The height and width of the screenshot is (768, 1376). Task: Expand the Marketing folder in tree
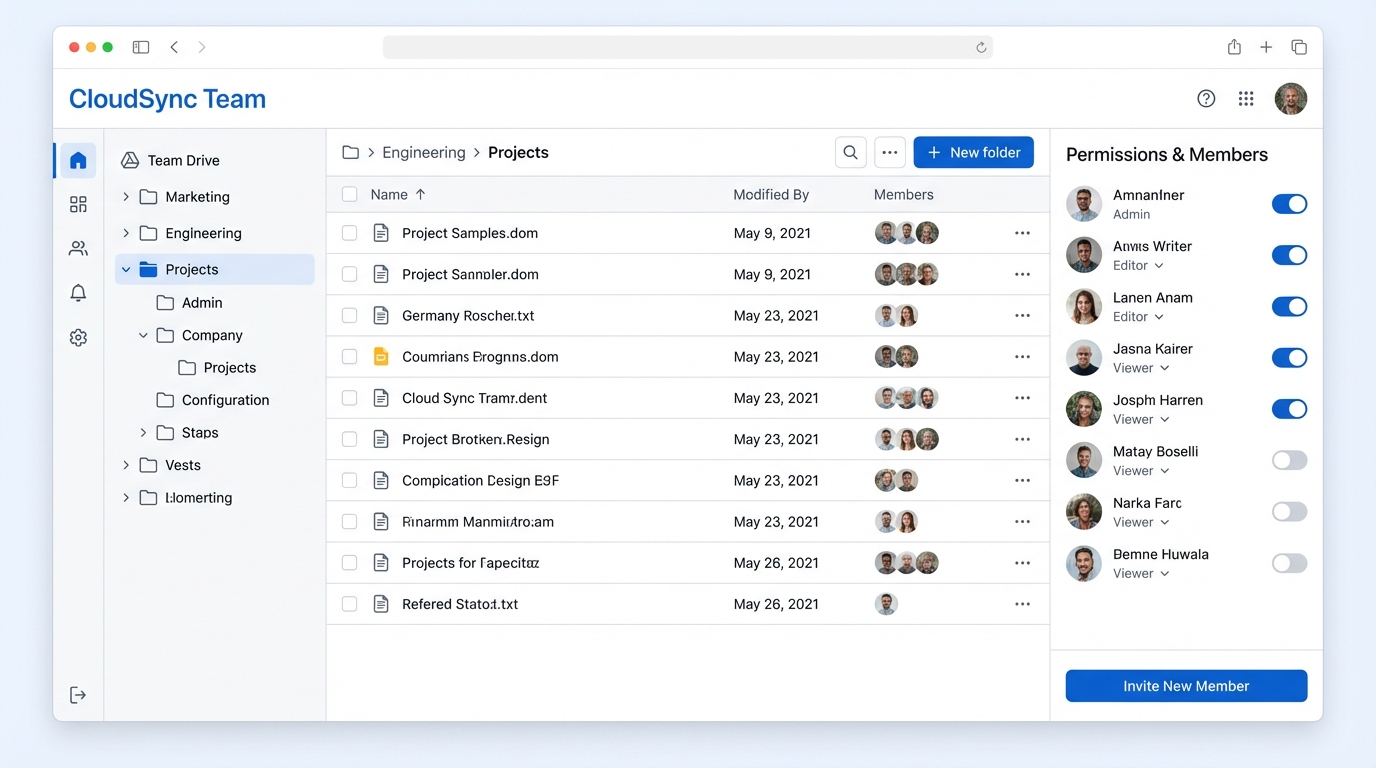click(x=126, y=197)
